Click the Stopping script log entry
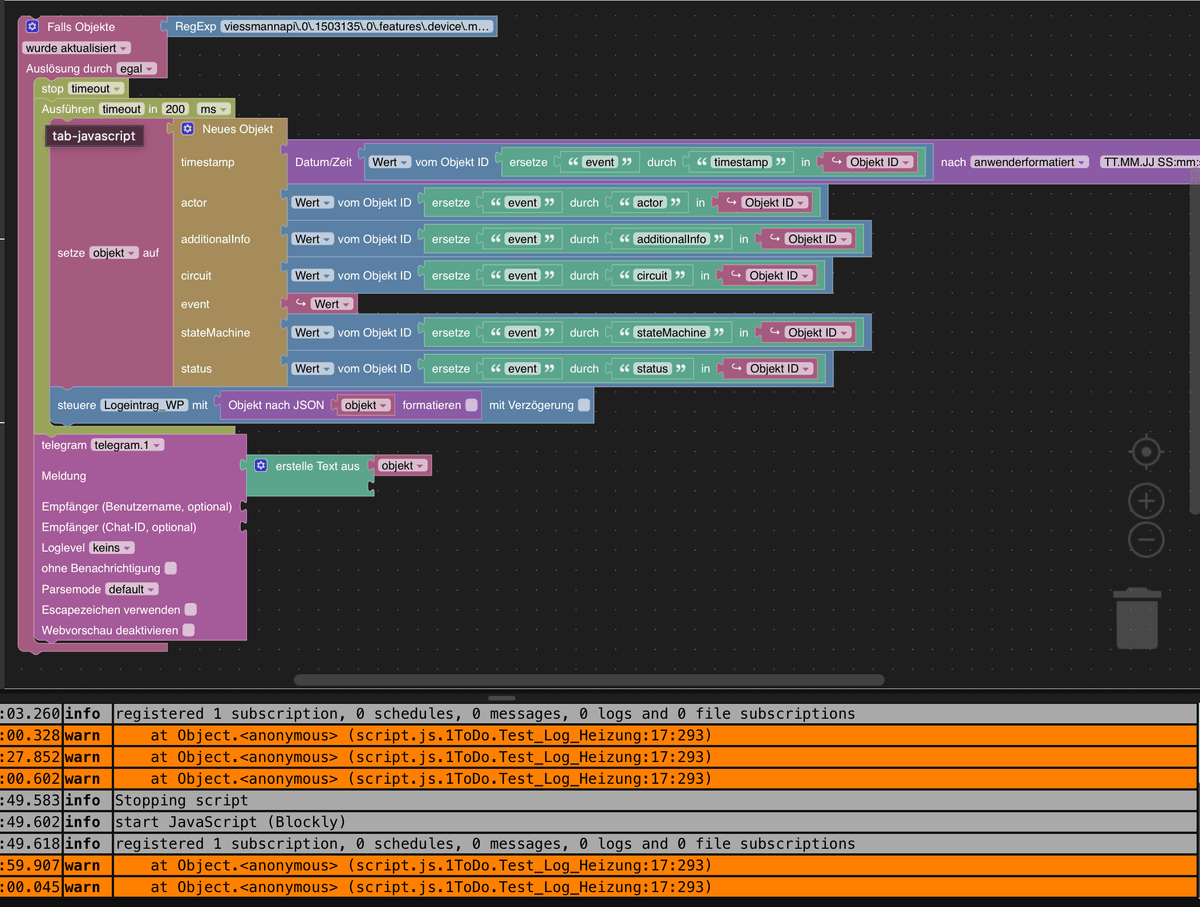Viewport: 1200px width, 907px height. [181, 800]
